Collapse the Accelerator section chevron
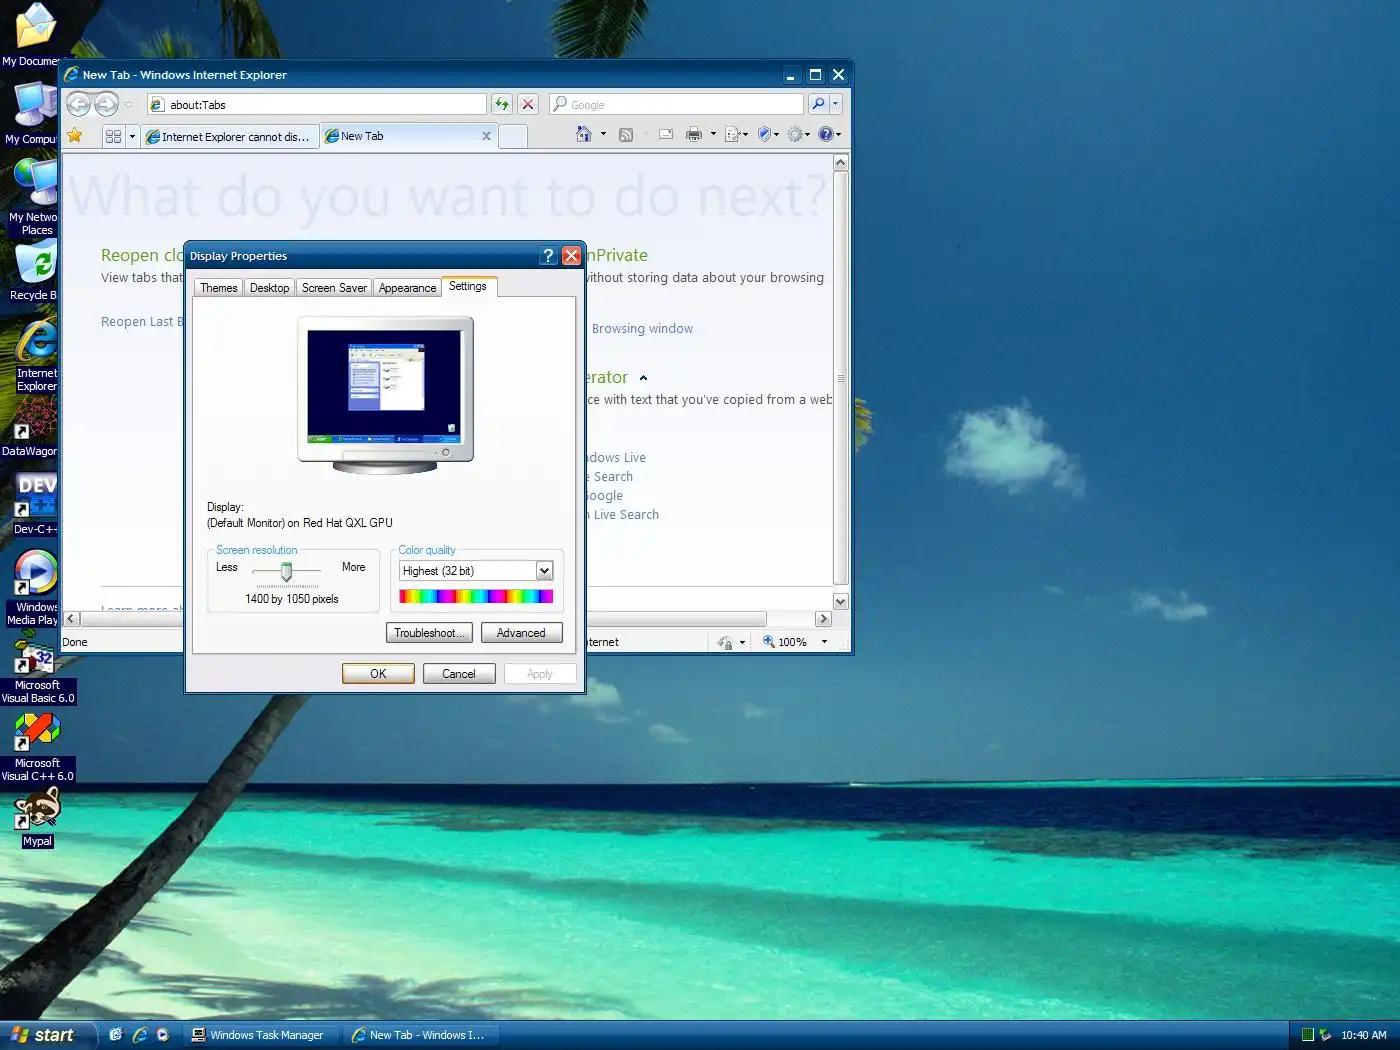Image resolution: width=1400 pixels, height=1050 pixels. [643, 378]
